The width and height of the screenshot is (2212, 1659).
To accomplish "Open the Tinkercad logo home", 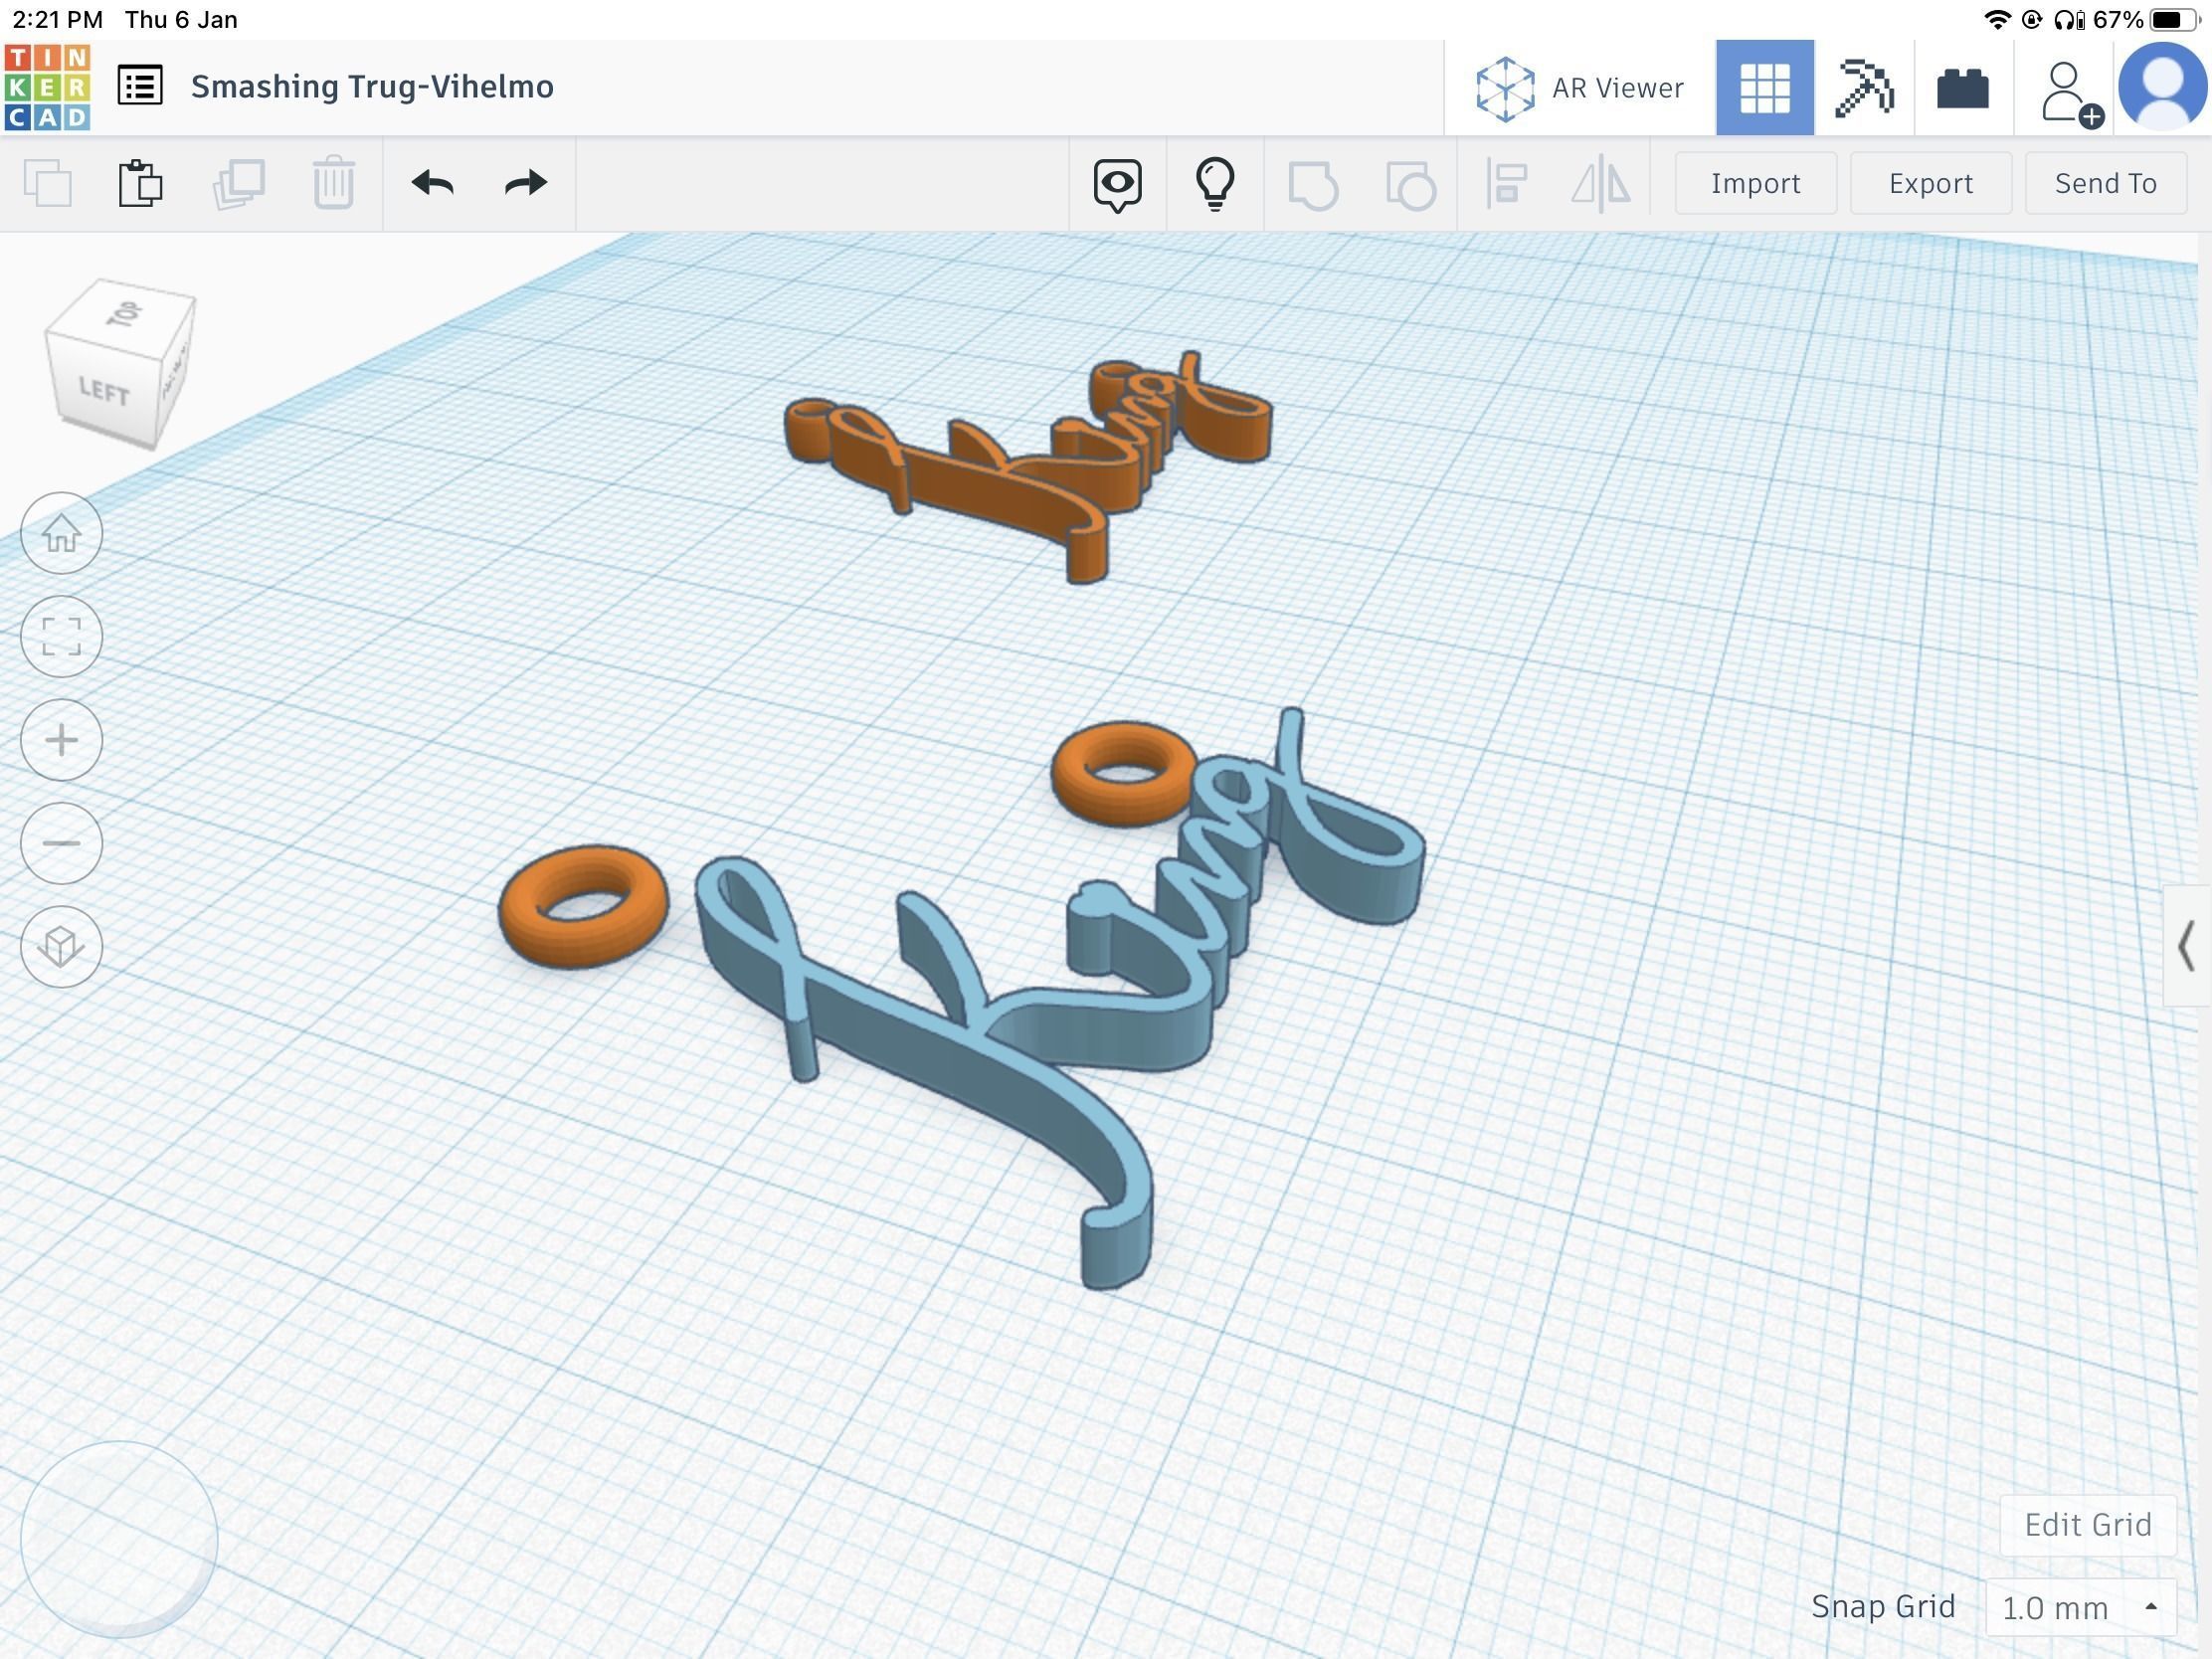I will click(47, 87).
